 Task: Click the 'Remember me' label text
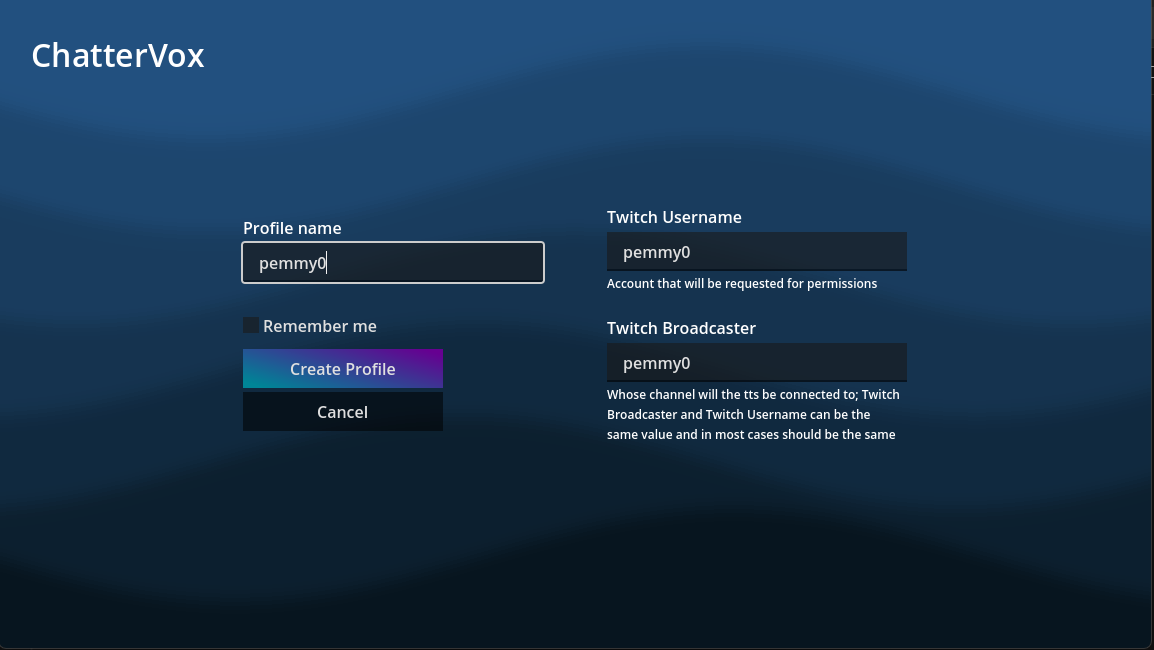click(x=319, y=326)
